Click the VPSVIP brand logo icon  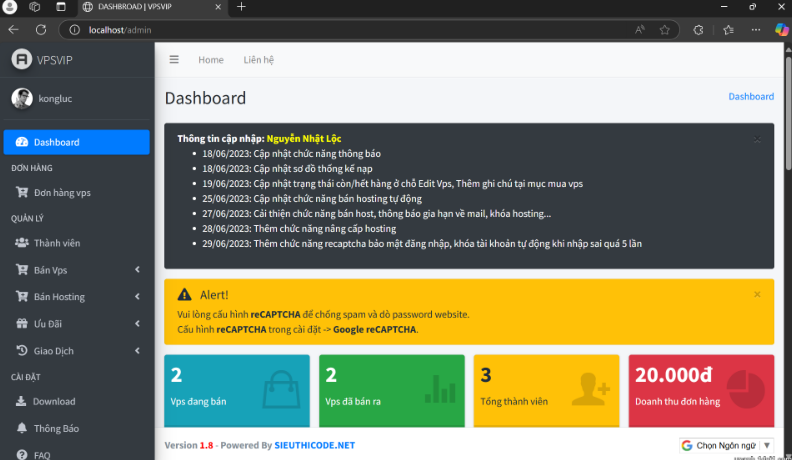click(x=22, y=59)
